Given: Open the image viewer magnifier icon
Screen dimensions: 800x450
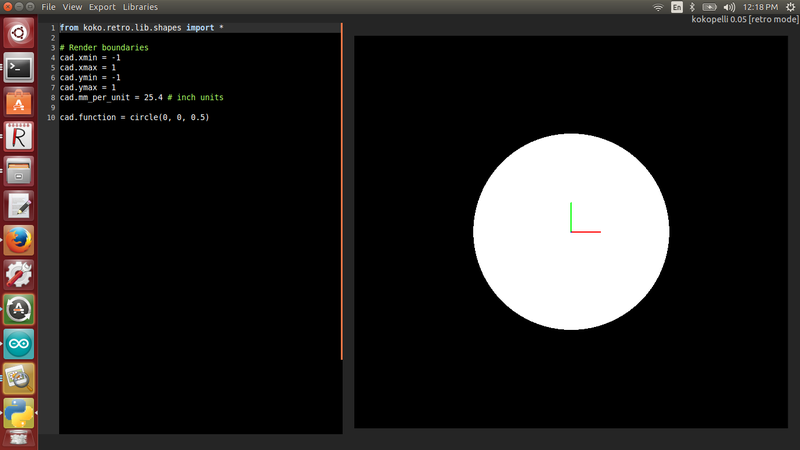Looking at the screenshot, I should (19, 378).
